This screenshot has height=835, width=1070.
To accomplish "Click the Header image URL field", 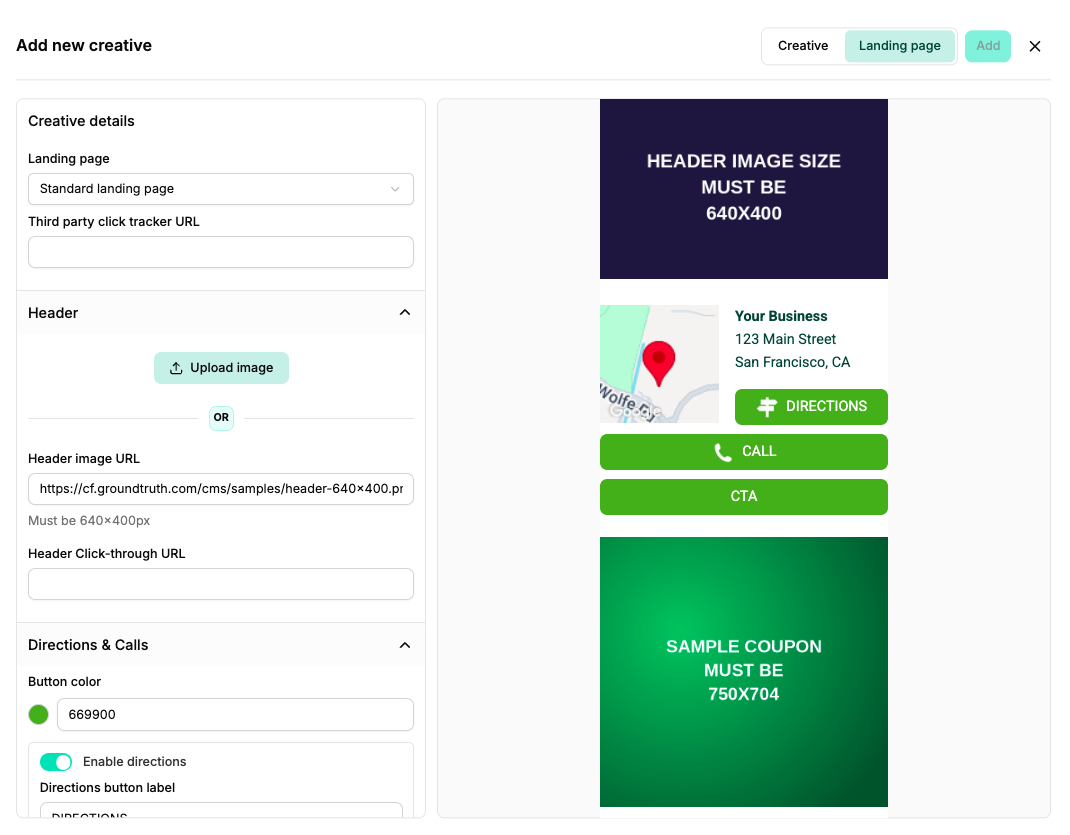I will pos(220,489).
